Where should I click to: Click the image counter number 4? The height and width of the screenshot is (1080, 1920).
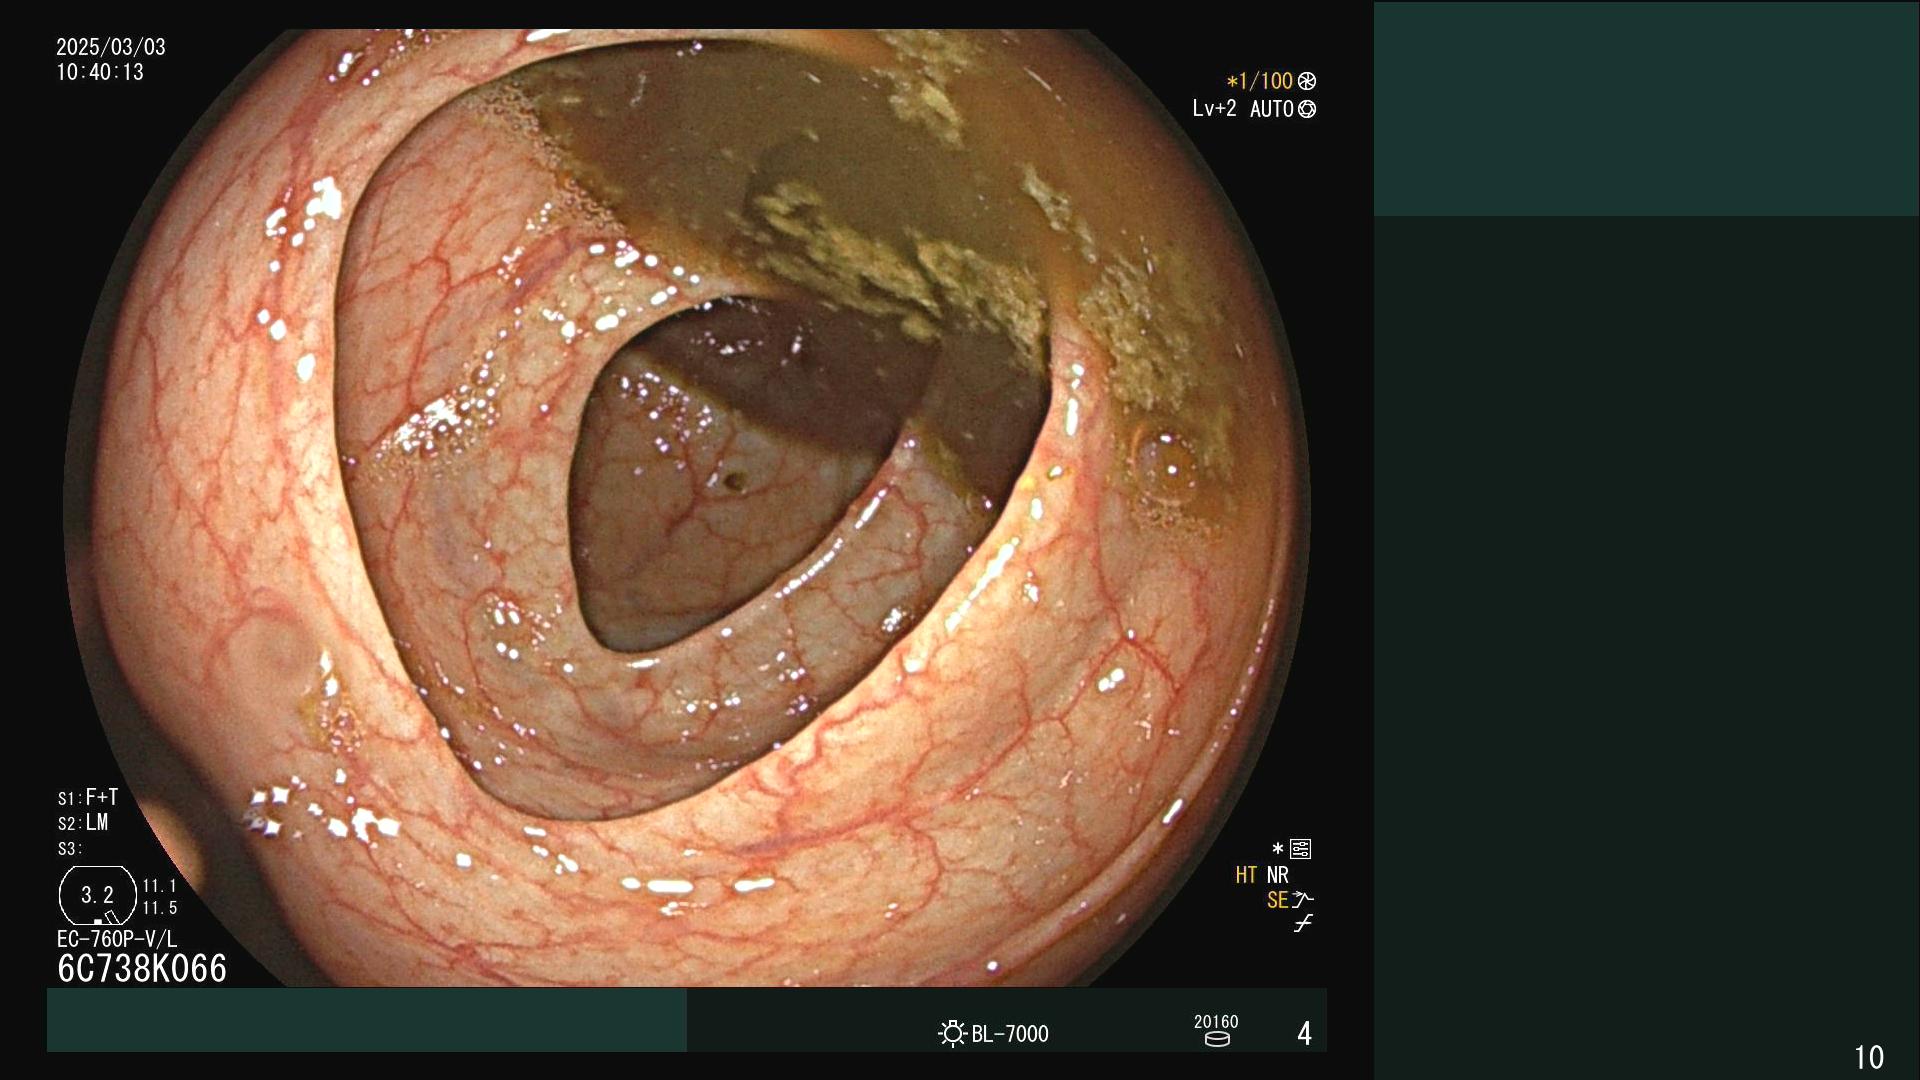coord(1304,1033)
